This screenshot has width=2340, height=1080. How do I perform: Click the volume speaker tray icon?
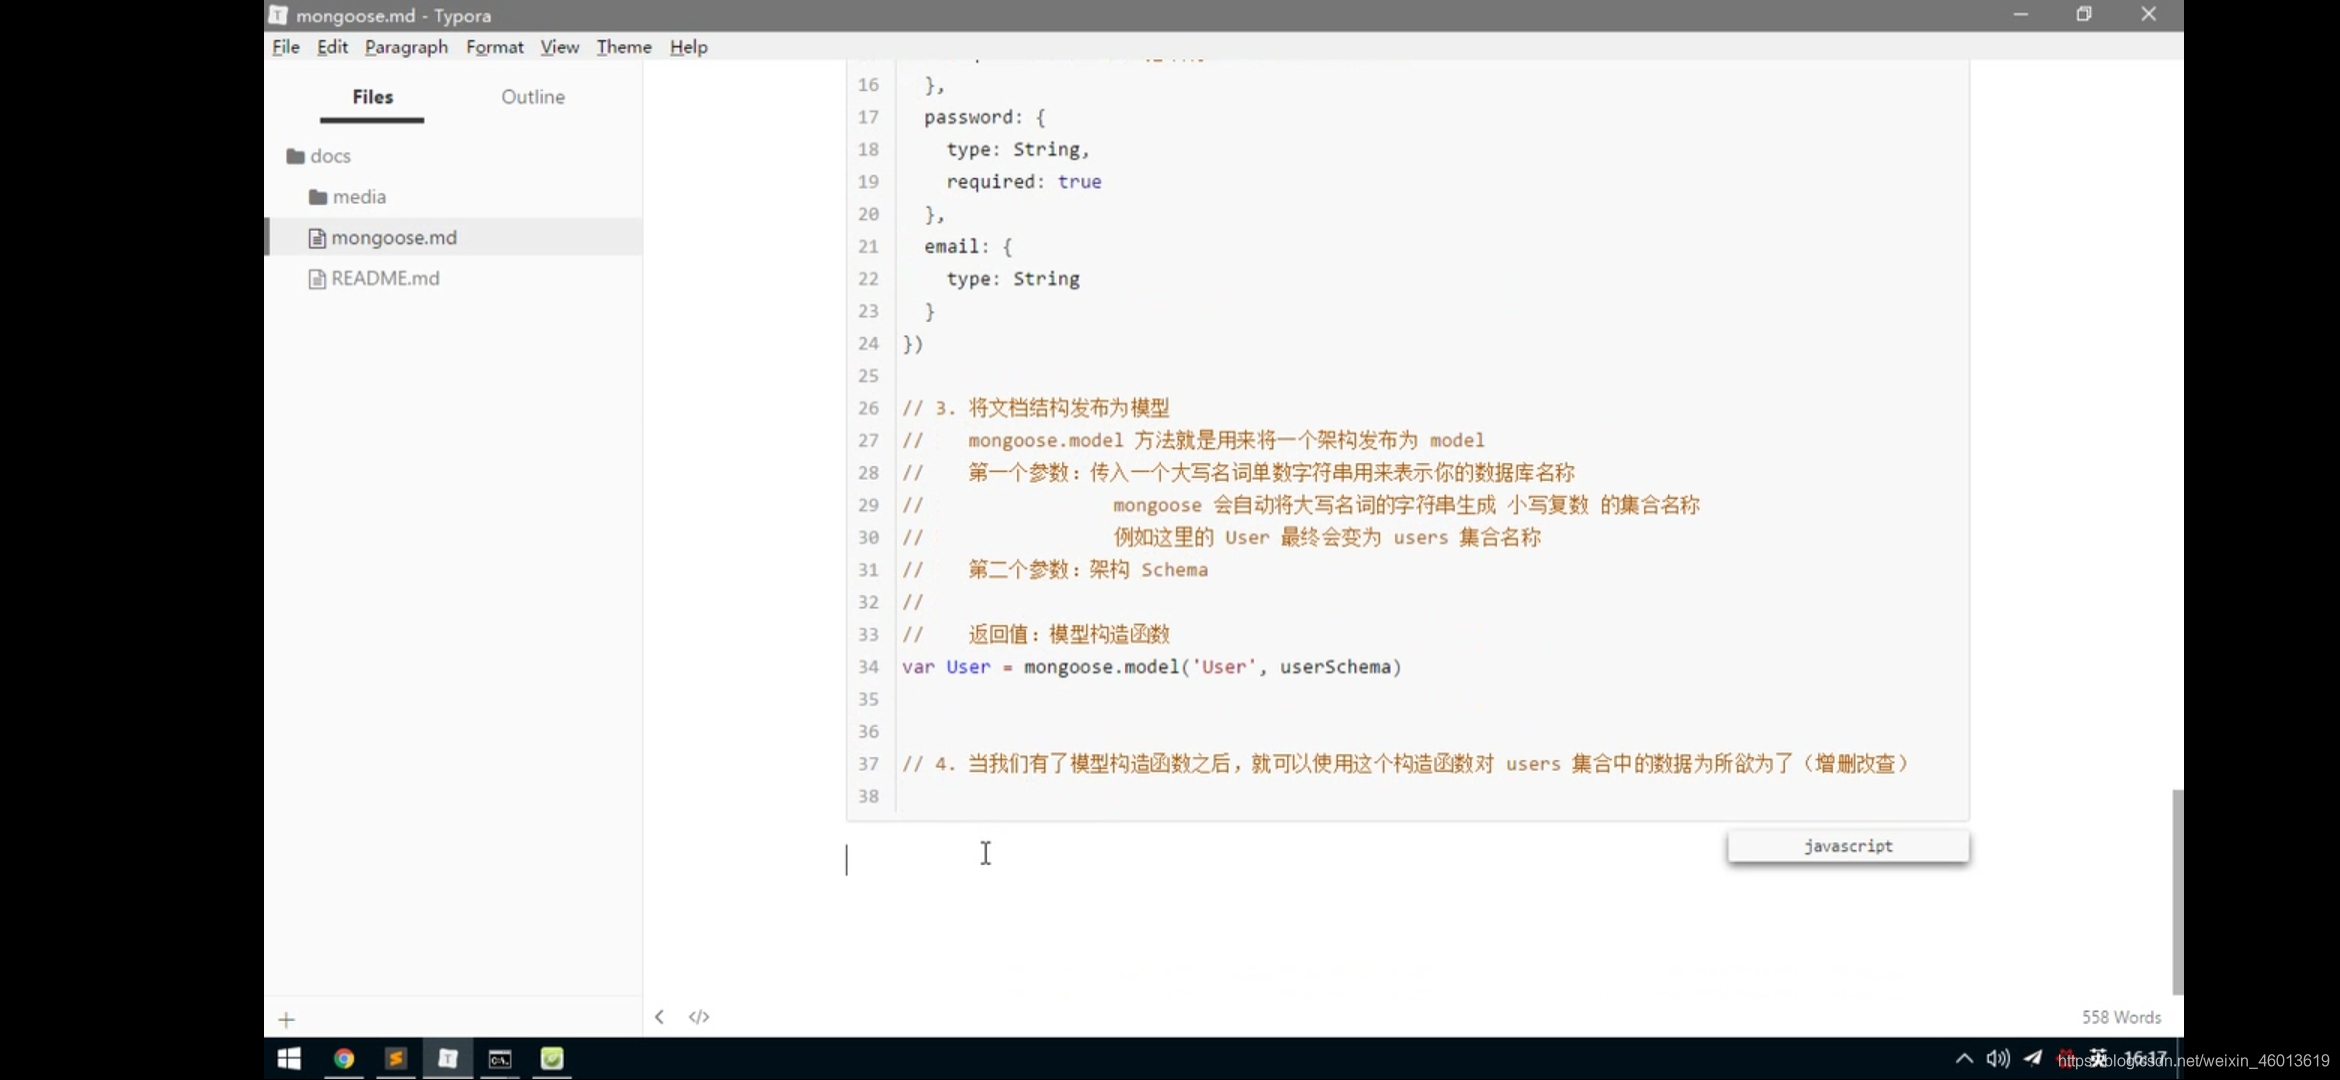pyautogui.click(x=1997, y=1059)
